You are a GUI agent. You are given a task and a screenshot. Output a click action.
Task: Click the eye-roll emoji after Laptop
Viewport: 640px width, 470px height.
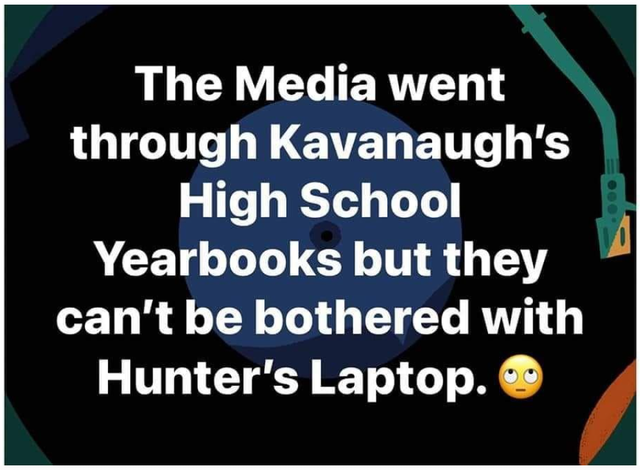(x=522, y=376)
